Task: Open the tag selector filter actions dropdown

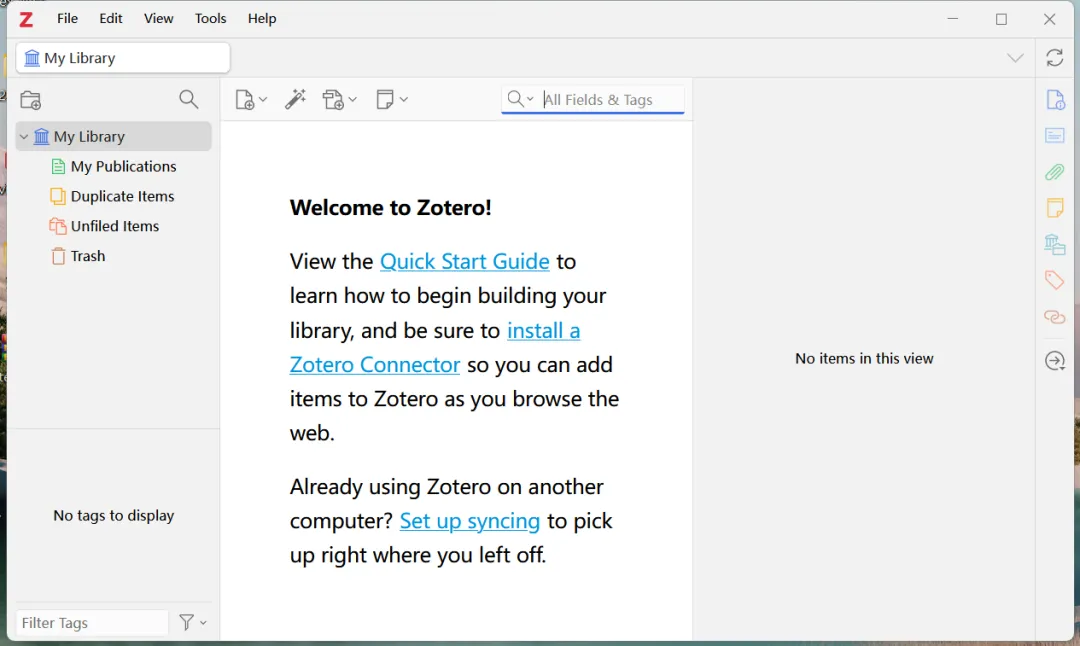Action: (x=193, y=623)
